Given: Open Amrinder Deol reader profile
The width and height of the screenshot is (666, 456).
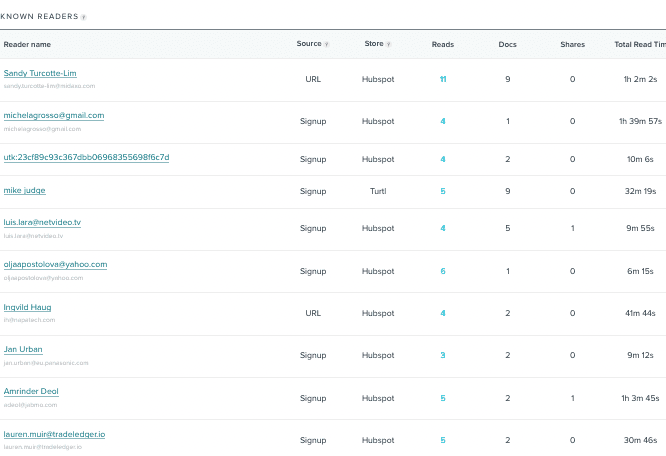Looking at the screenshot, I should pyautogui.click(x=31, y=391).
